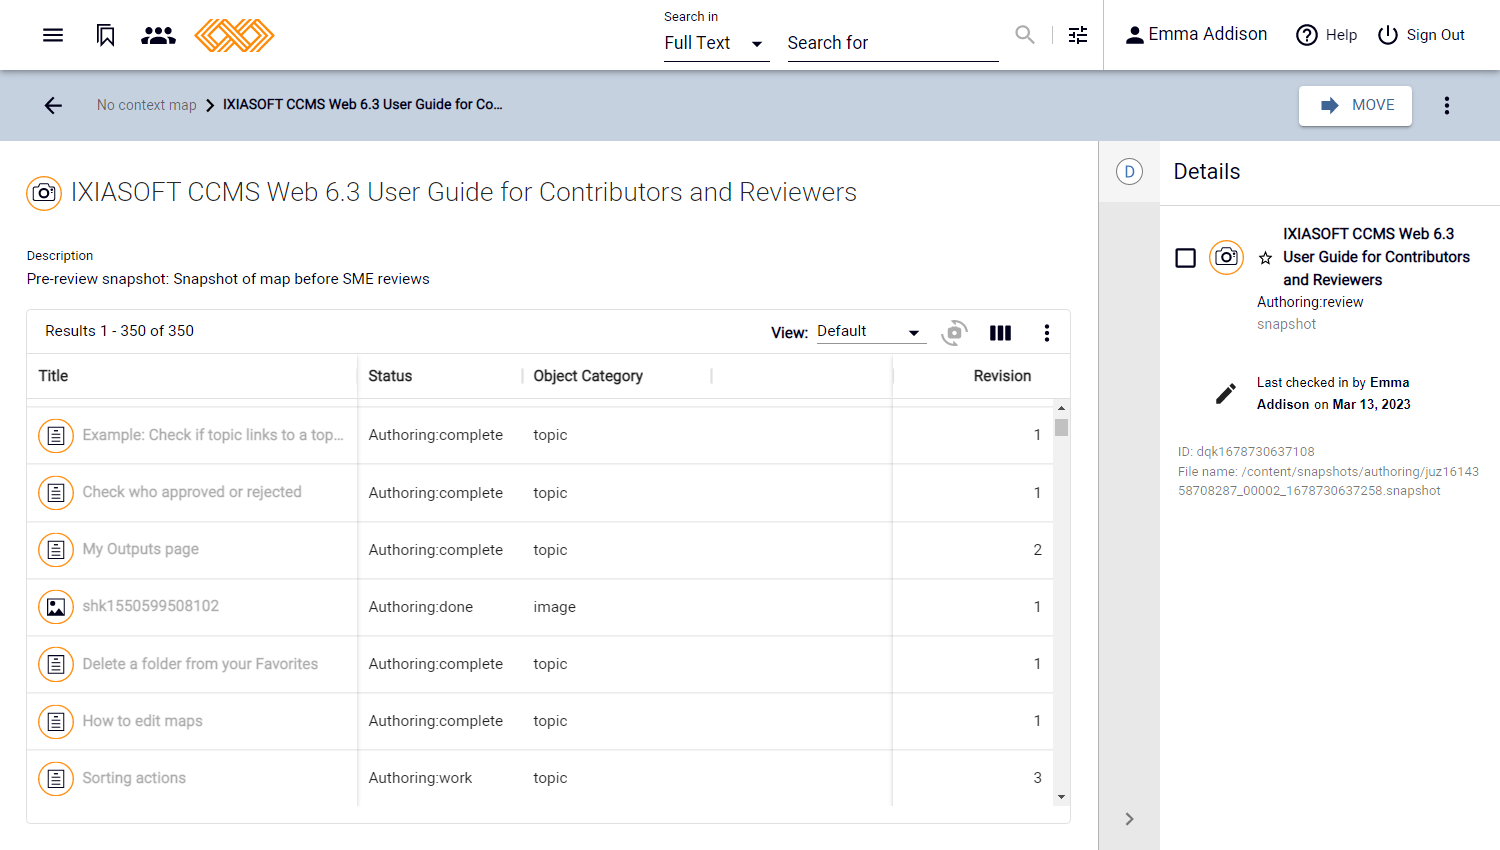This screenshot has height=850, width=1500.
Task: Click the No context map breadcrumb
Action: [147, 105]
